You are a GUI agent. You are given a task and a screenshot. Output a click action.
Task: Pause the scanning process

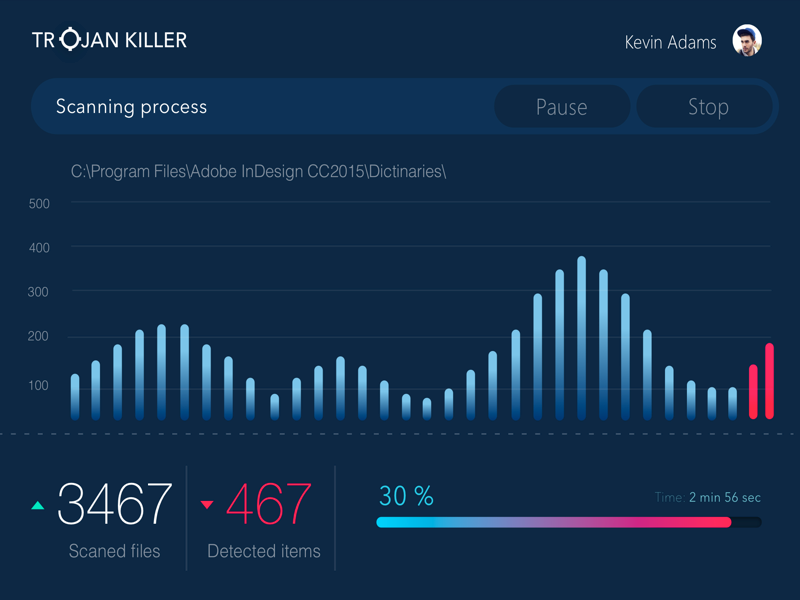pyautogui.click(x=562, y=107)
